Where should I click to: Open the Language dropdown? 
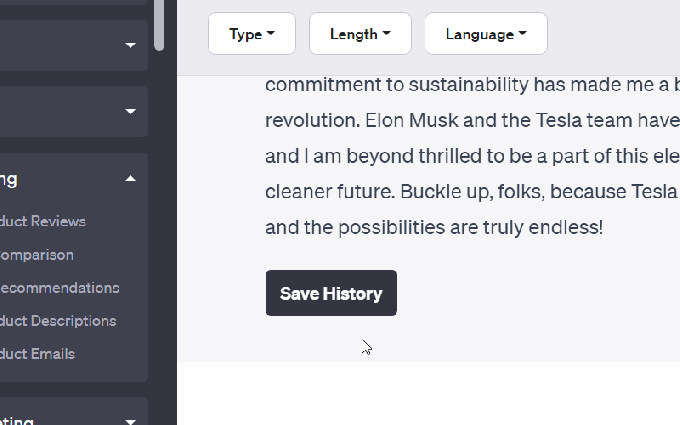[485, 34]
